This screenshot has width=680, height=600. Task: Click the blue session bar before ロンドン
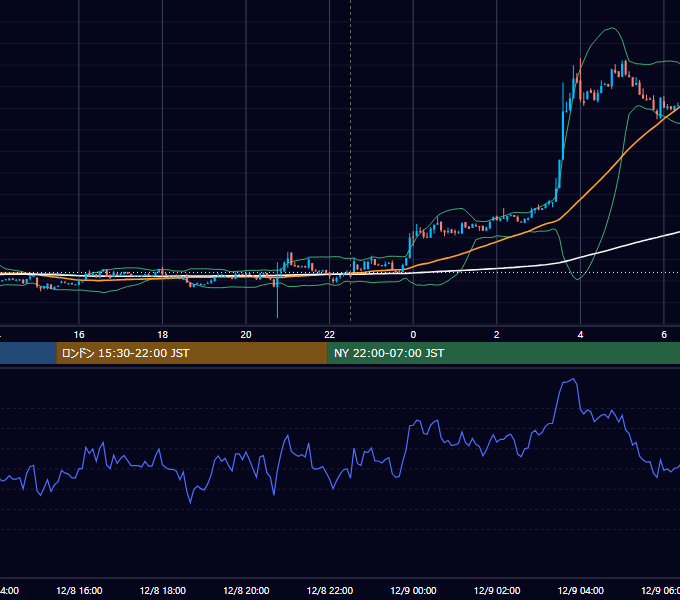coord(28,353)
